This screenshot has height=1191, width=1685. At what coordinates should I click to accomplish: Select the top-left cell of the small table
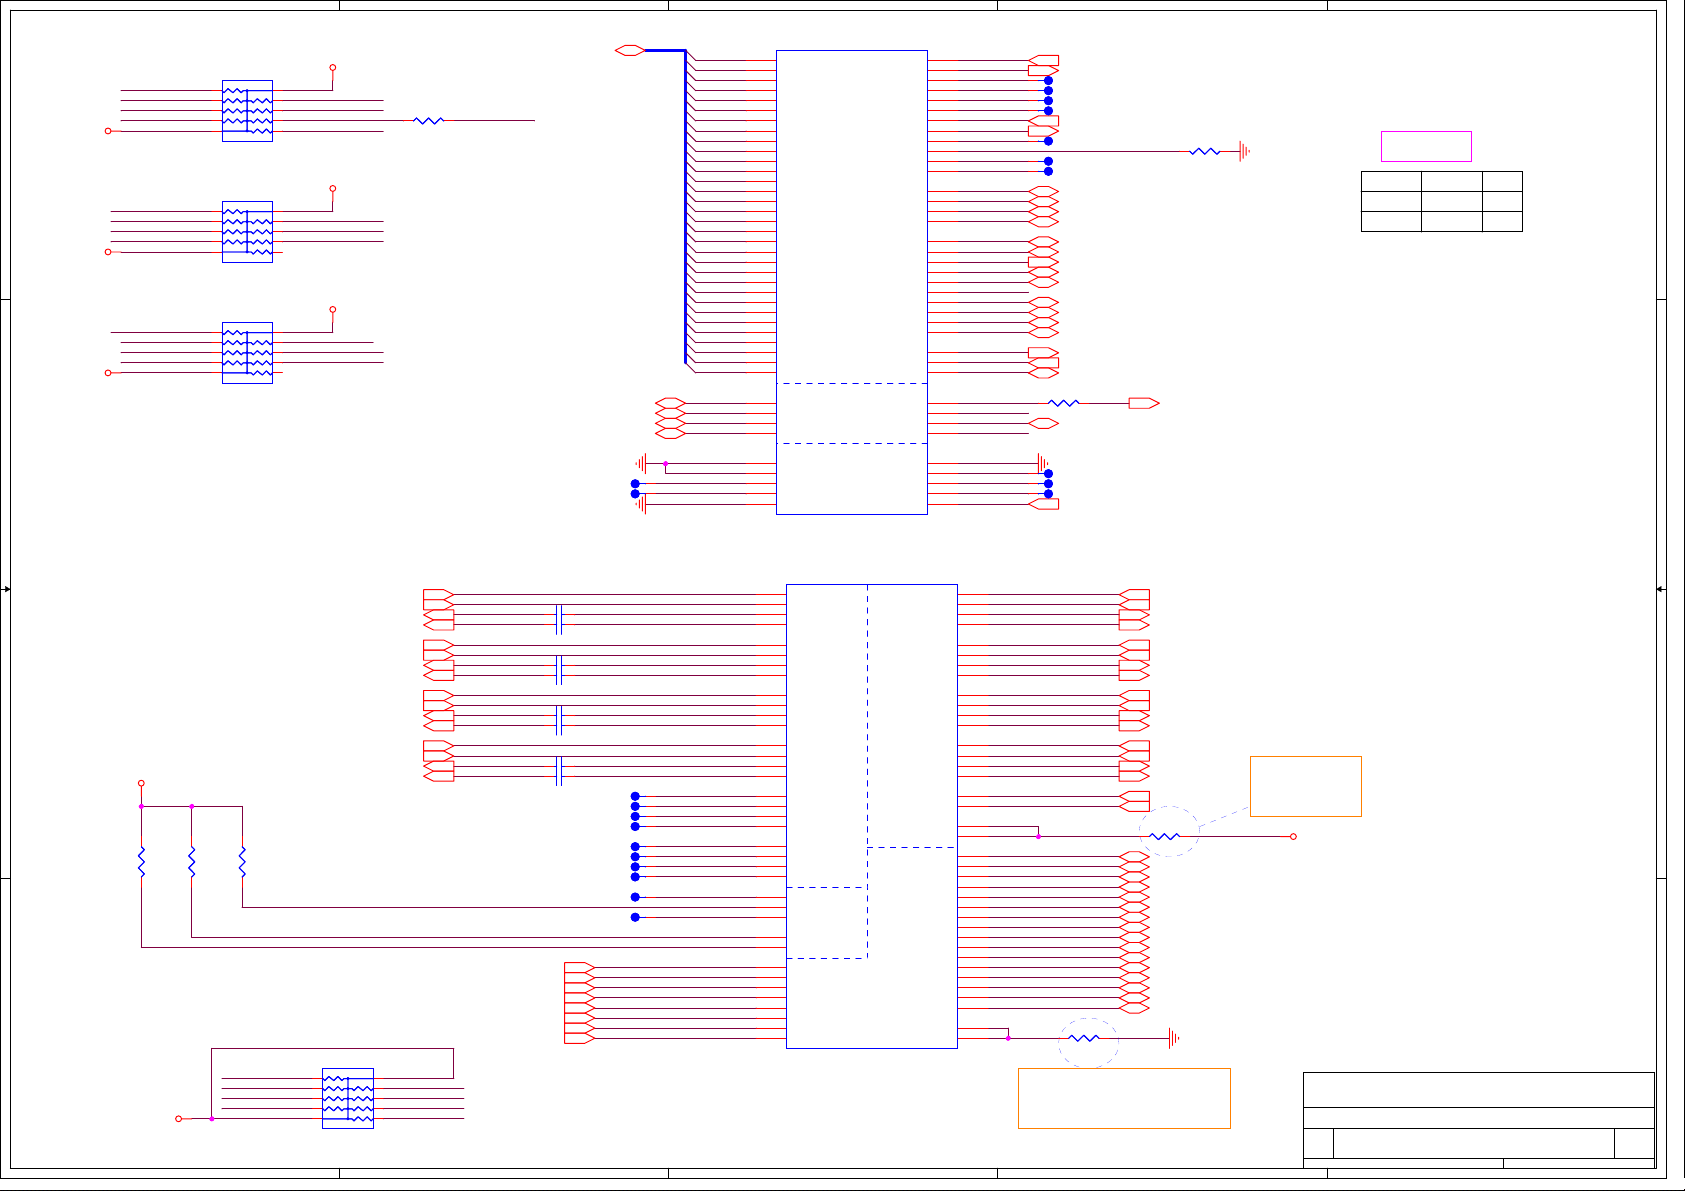[x=1391, y=181]
